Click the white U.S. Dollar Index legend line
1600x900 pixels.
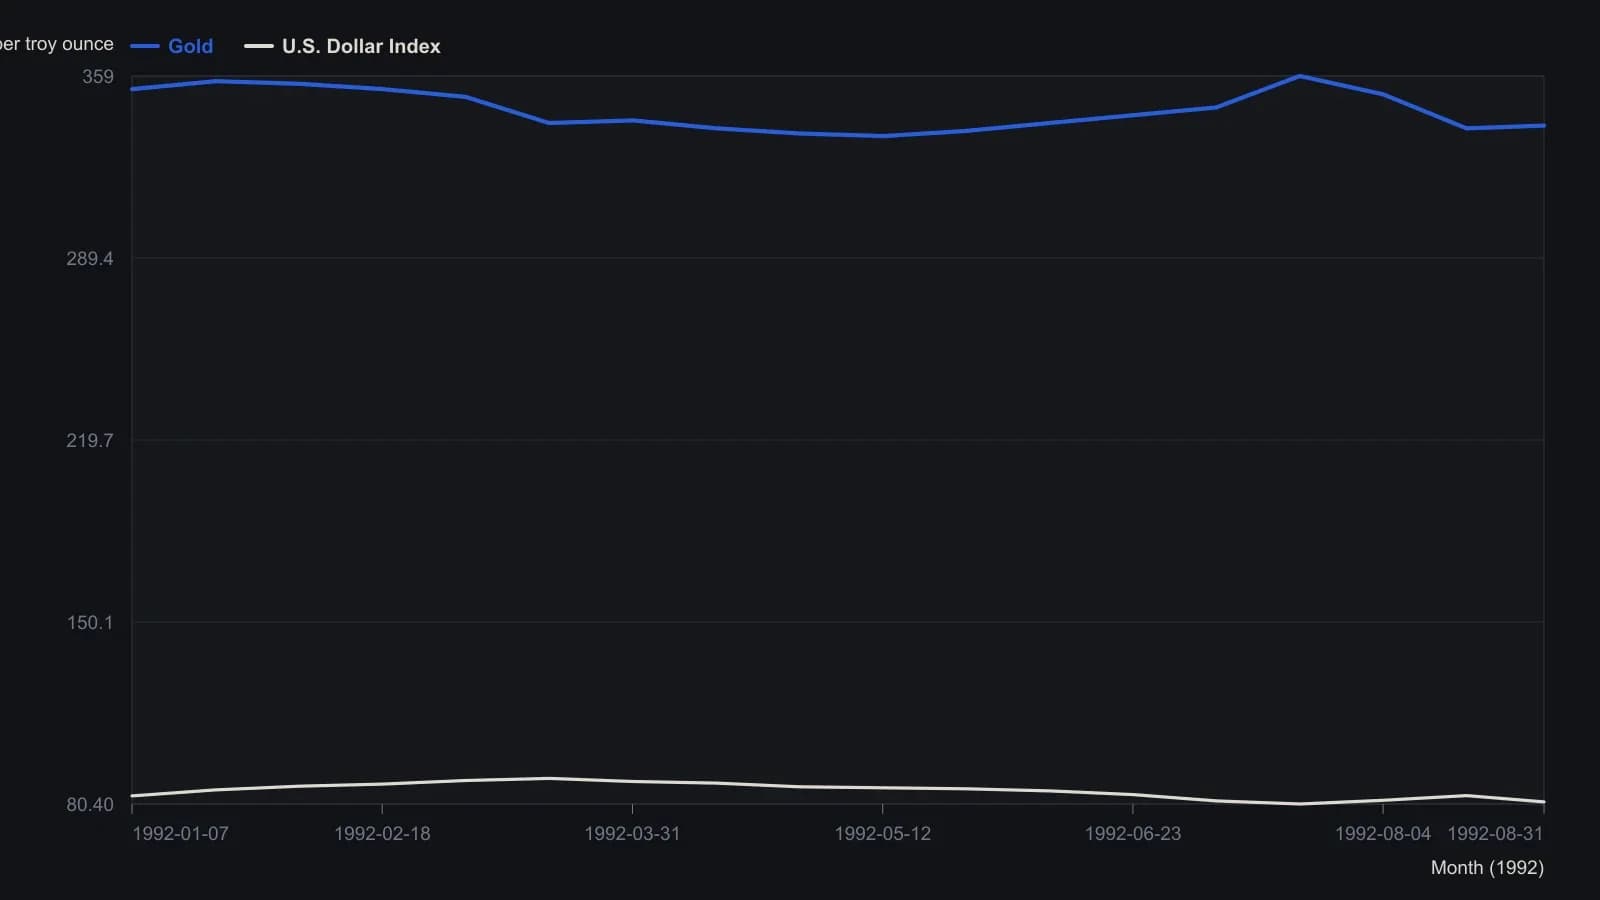coord(259,46)
